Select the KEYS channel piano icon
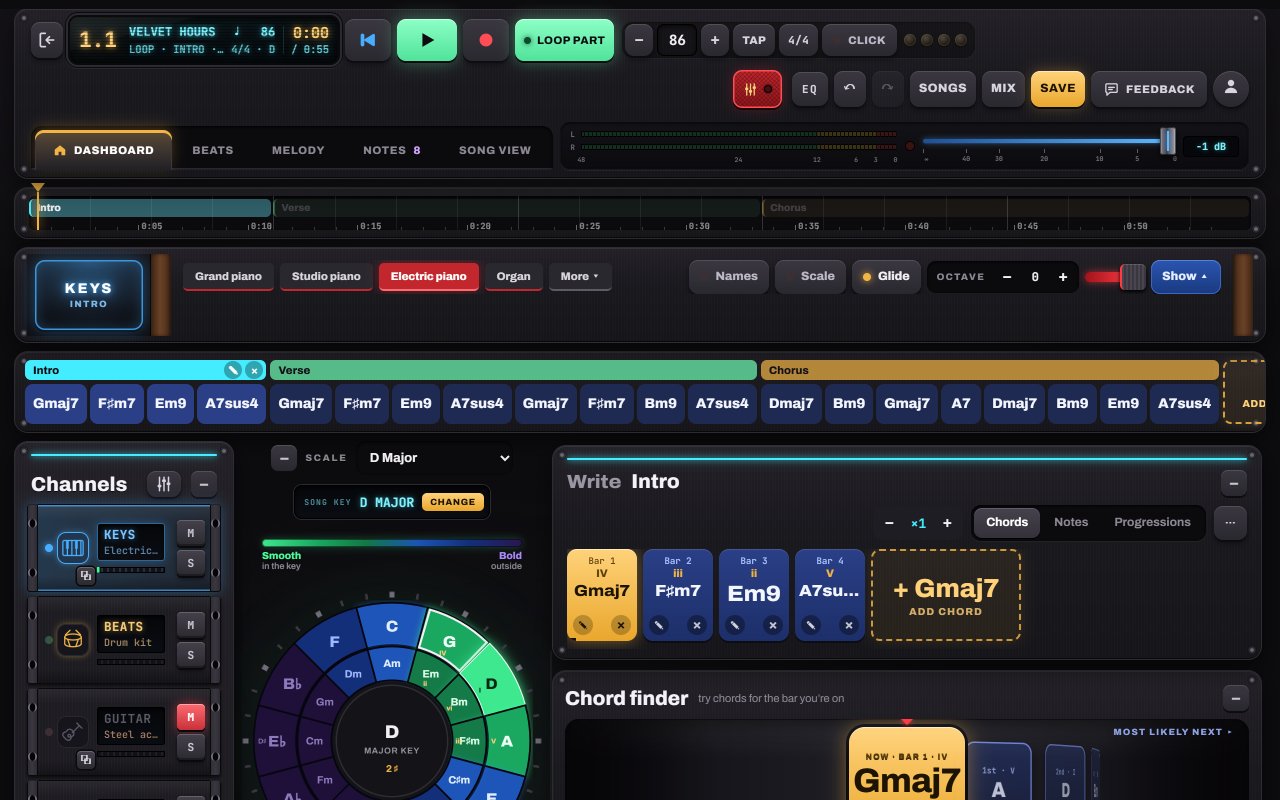 (x=74, y=548)
